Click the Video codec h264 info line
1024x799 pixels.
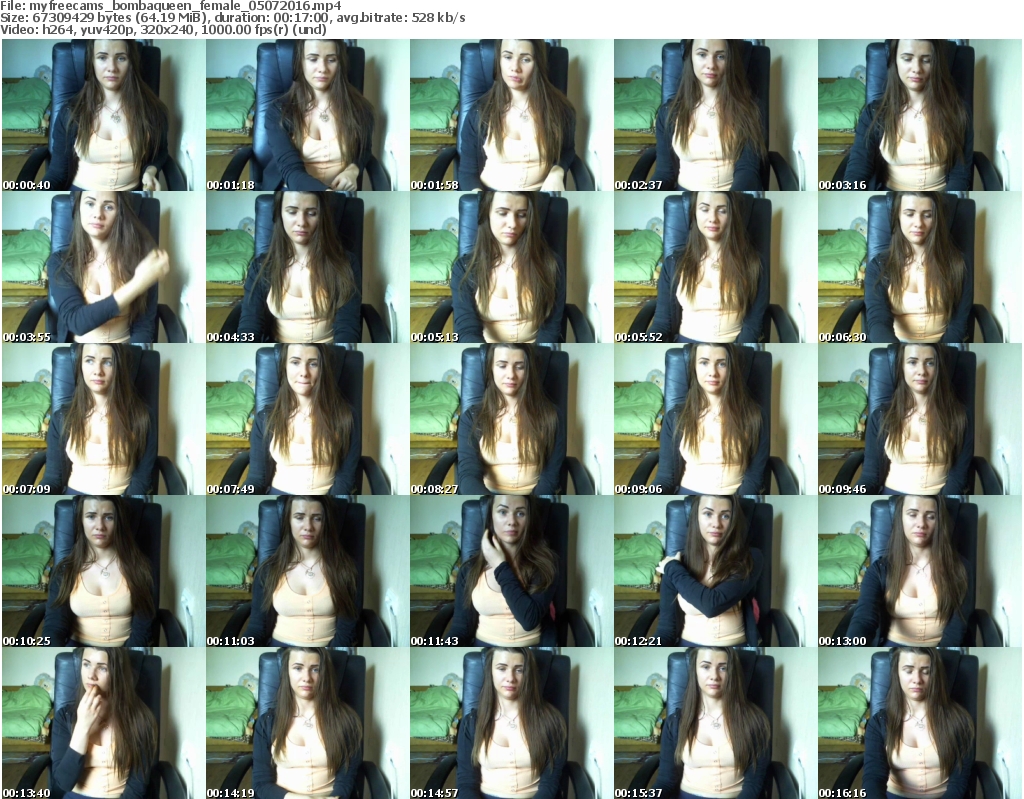[163, 29]
